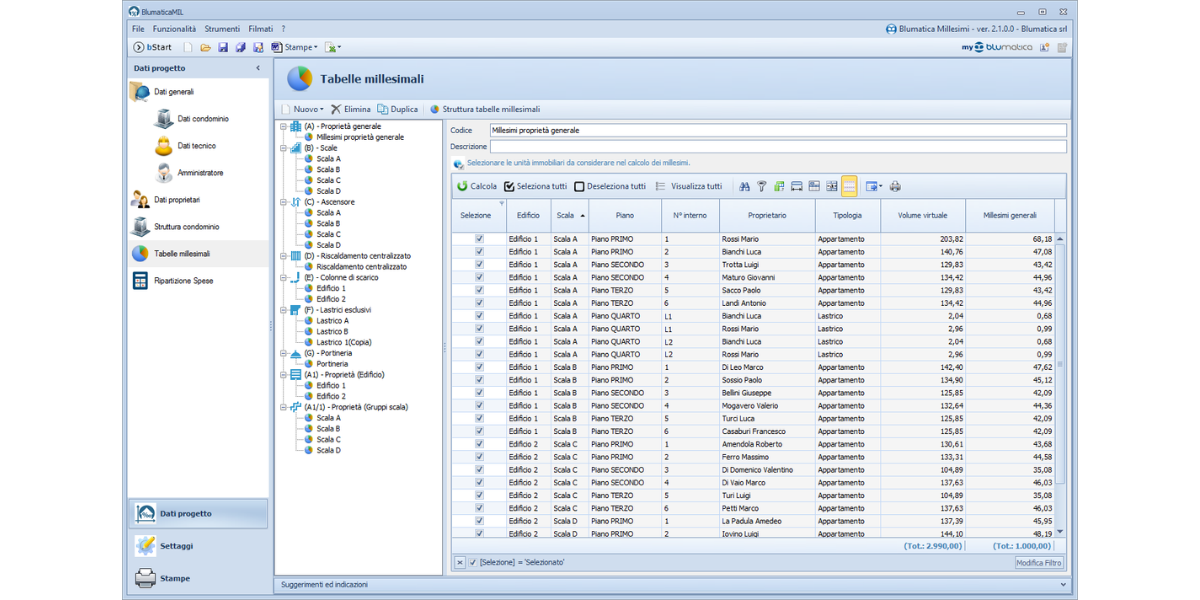Click the table's vertical scrollbar down arrow
The width and height of the screenshot is (1200, 600).
pos(1060,532)
